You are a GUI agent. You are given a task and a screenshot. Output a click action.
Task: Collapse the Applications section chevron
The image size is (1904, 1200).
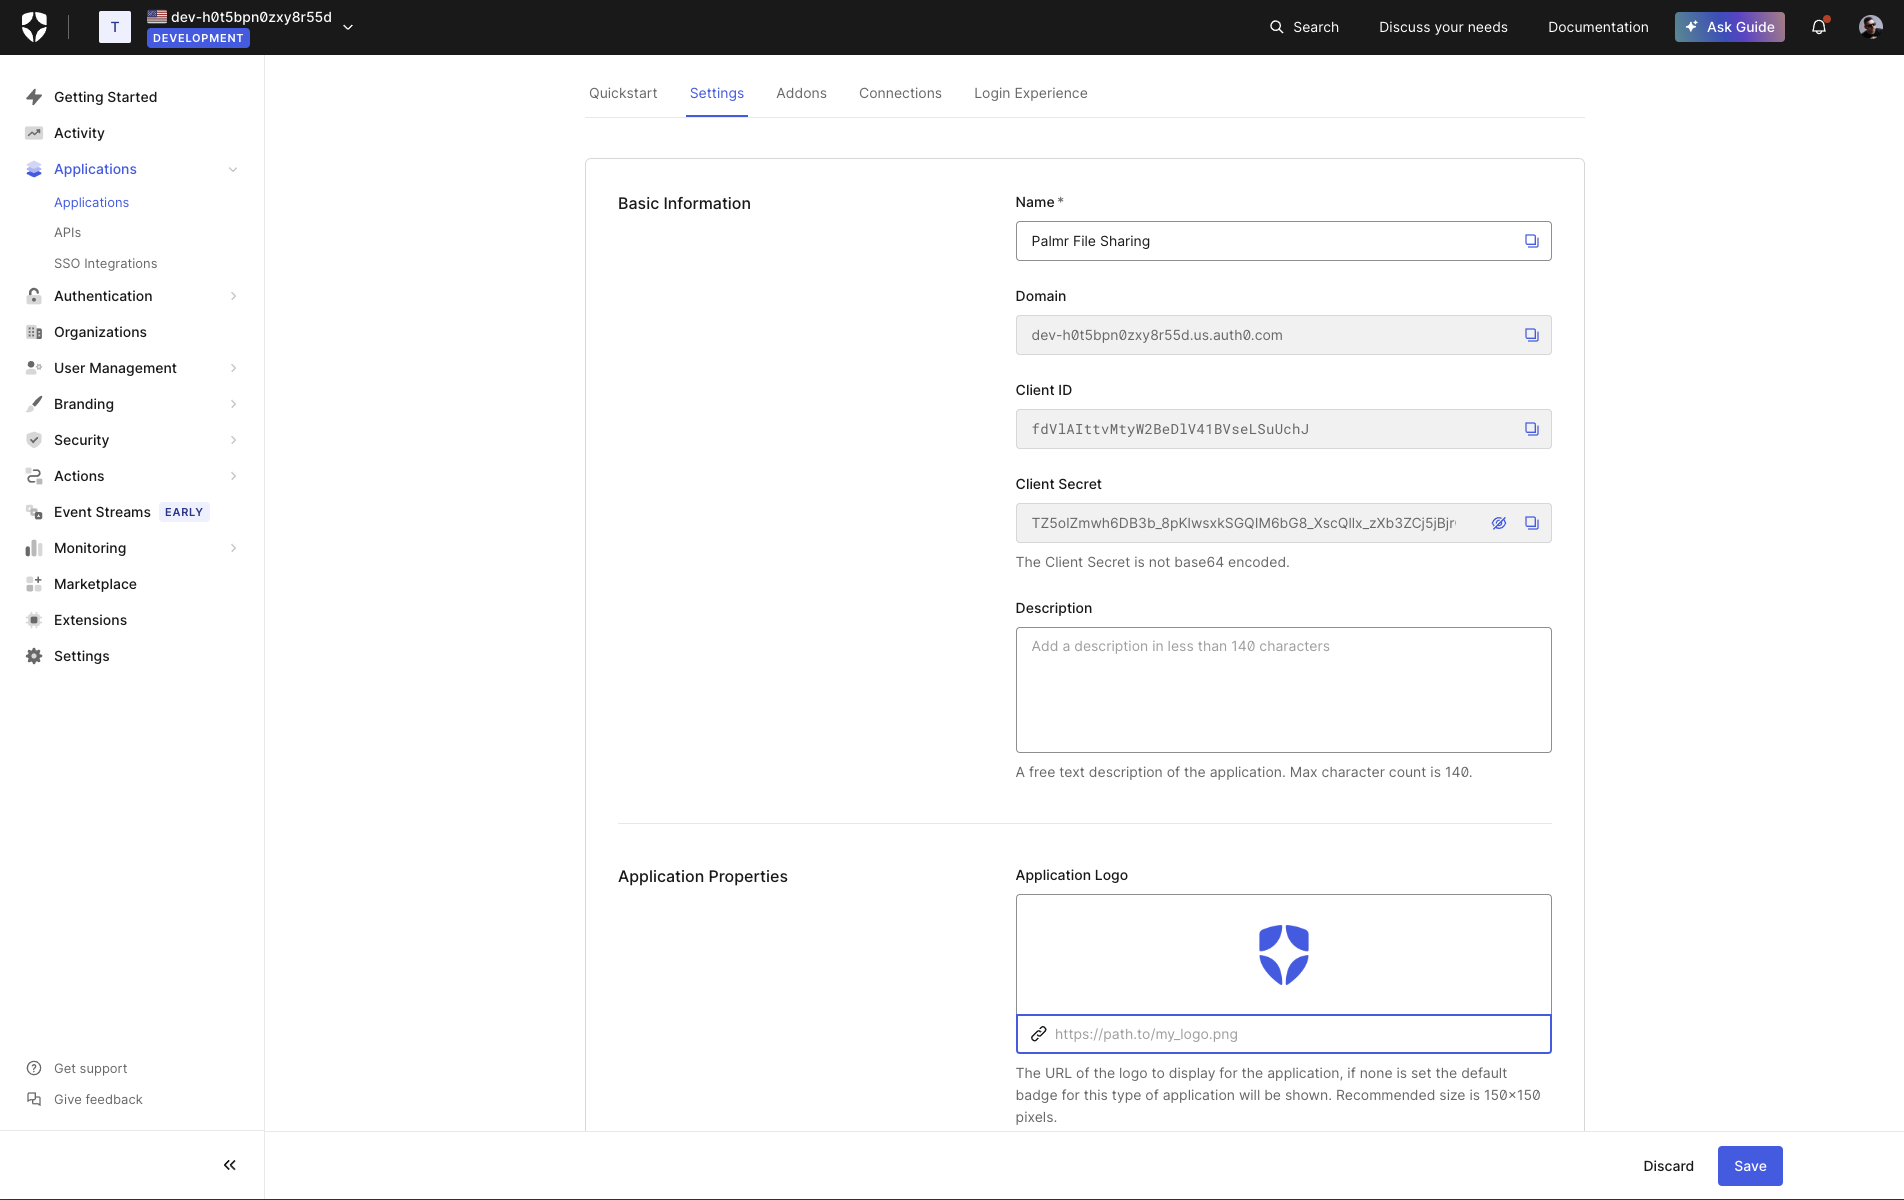(x=233, y=169)
